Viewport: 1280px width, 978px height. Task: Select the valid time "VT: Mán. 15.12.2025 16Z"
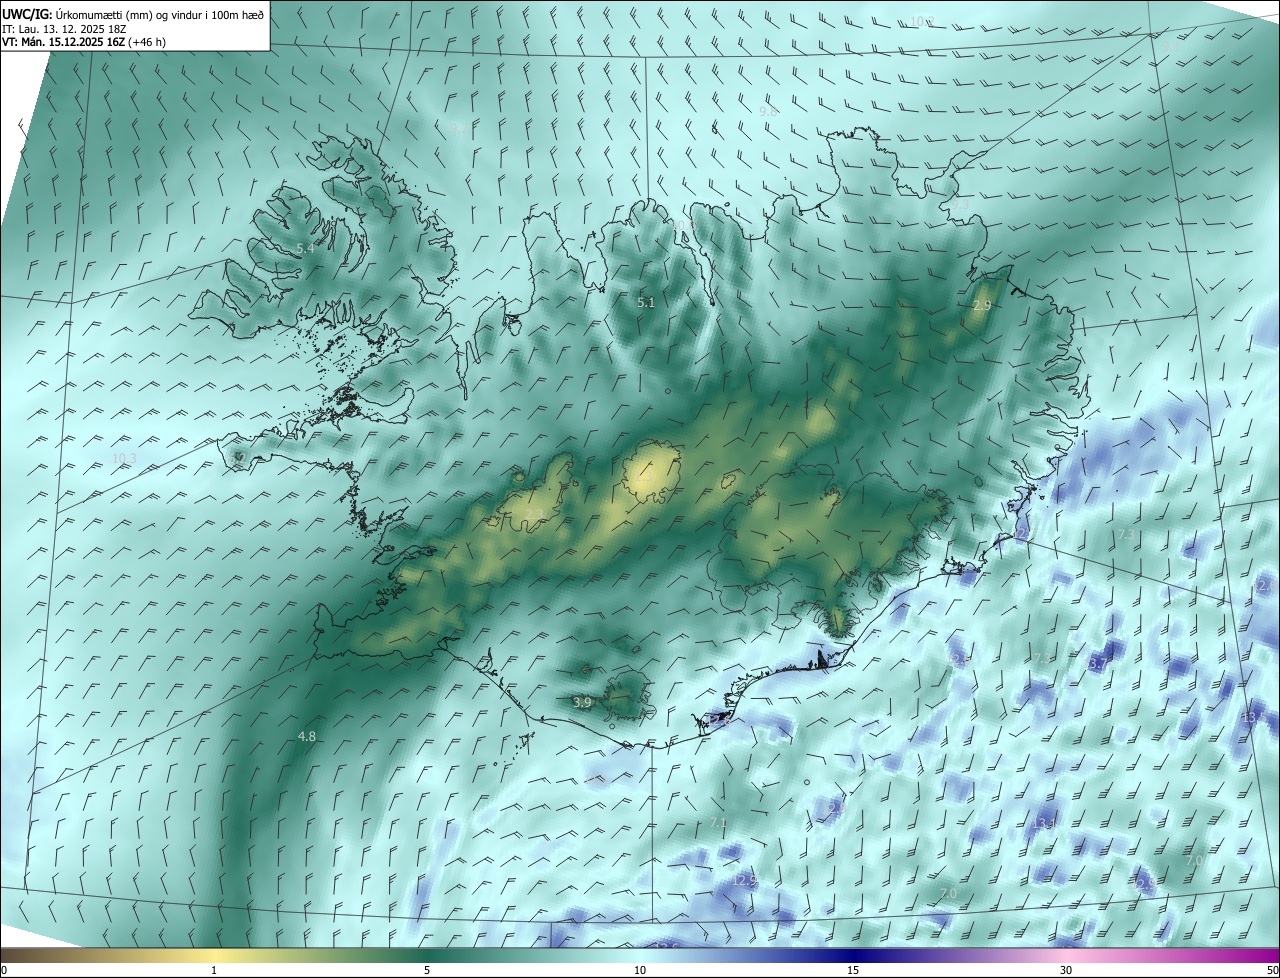tap(63, 42)
